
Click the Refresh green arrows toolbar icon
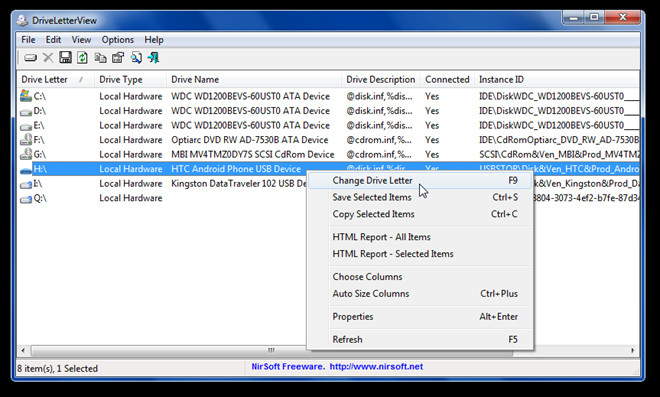pyautogui.click(x=82, y=58)
